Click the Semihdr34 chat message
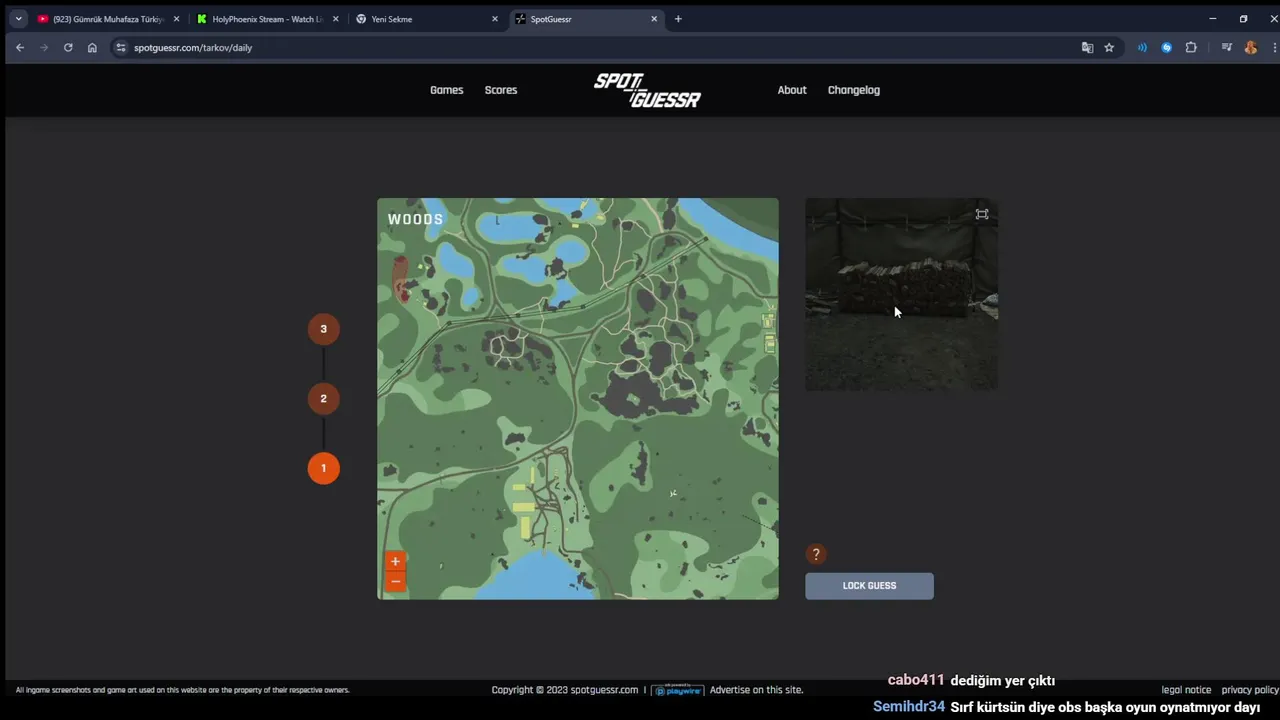1280x720 pixels. coord(1066,707)
